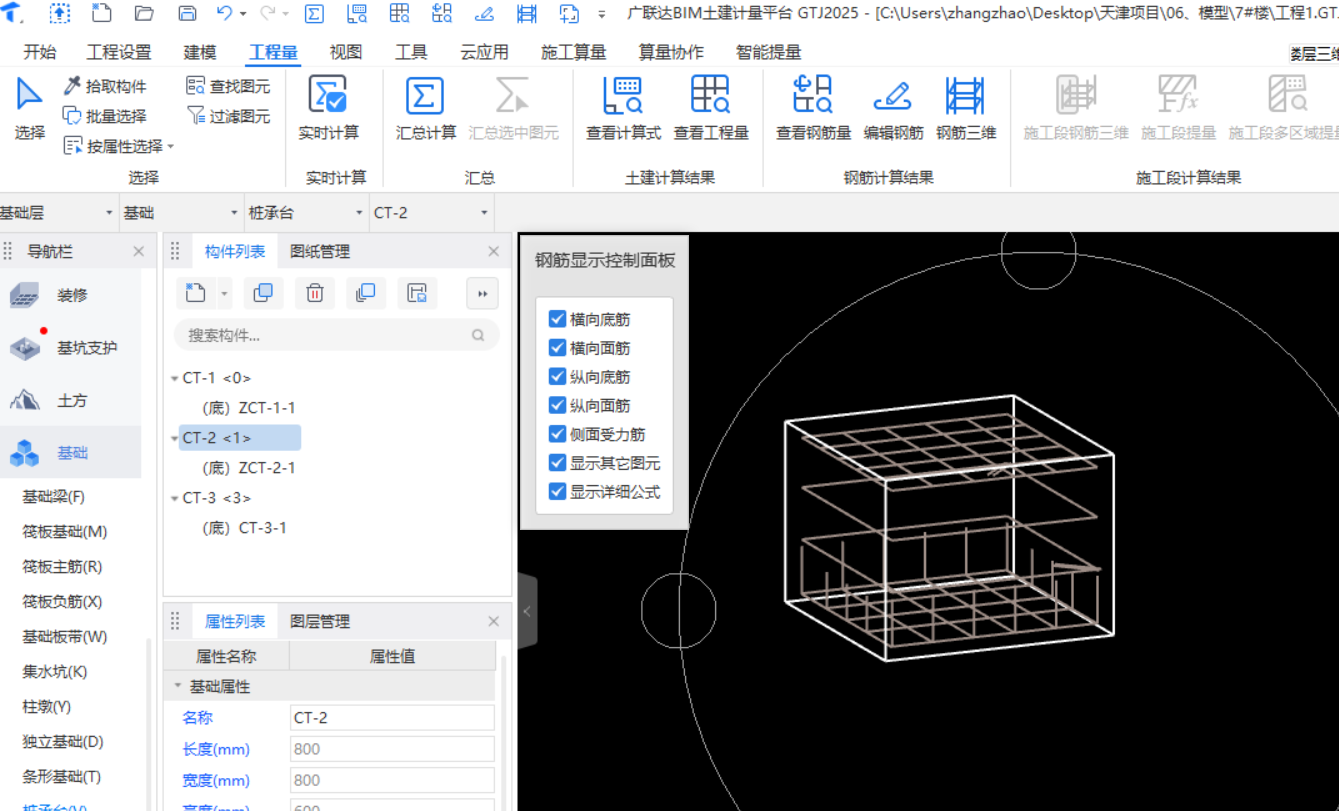Select 基坑支护 in the navigation bar
This screenshot has width=1339, height=811.
(71, 348)
